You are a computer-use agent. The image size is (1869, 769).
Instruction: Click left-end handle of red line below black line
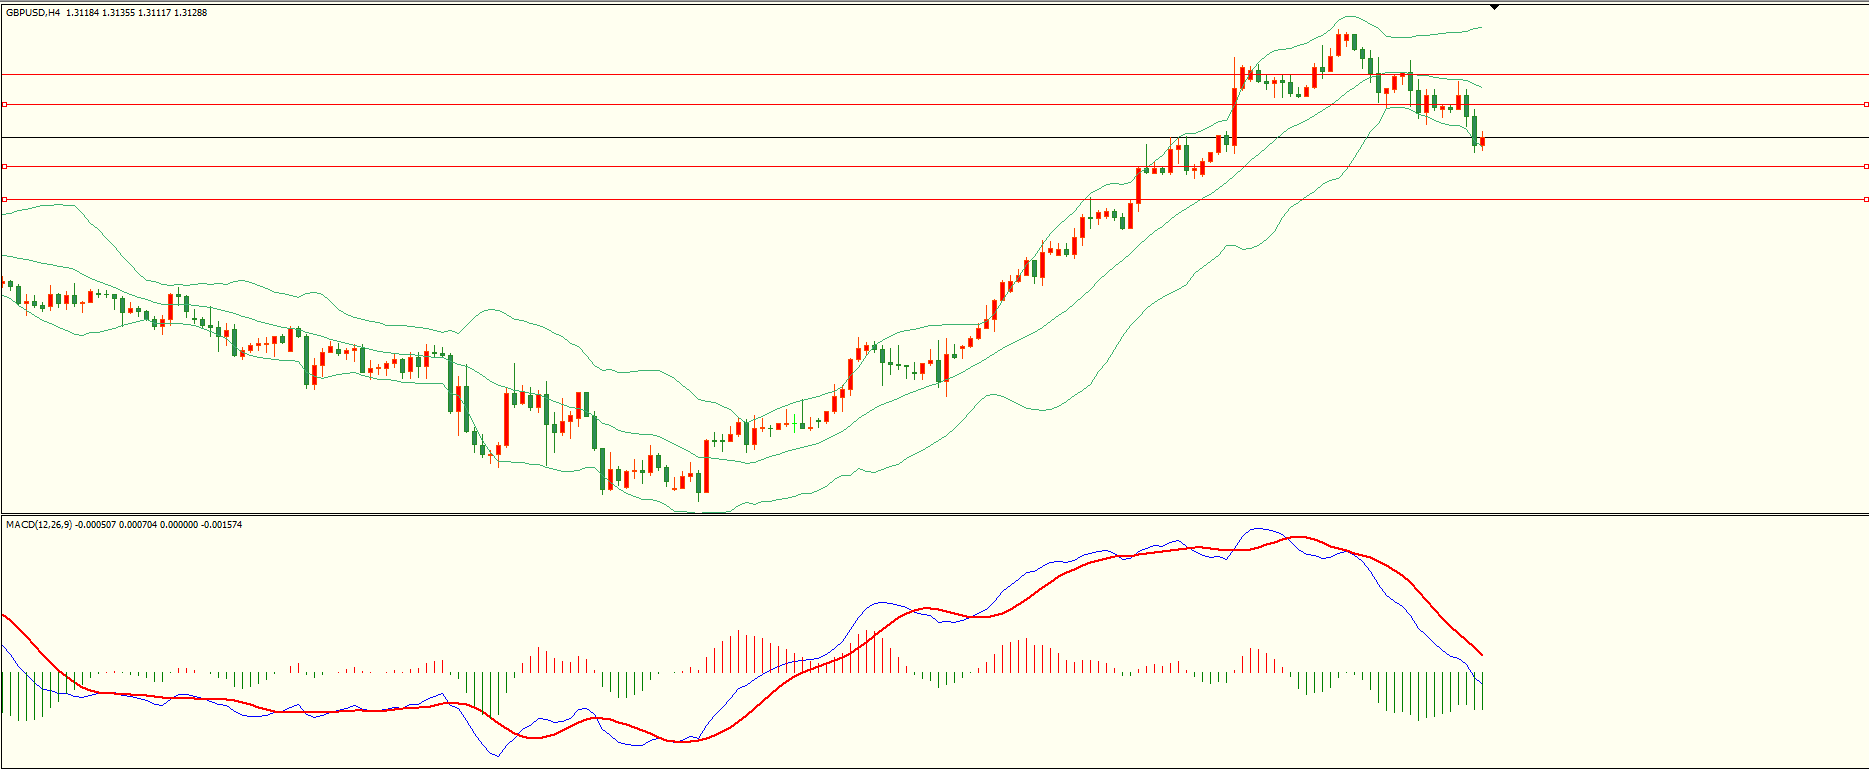click(4, 166)
